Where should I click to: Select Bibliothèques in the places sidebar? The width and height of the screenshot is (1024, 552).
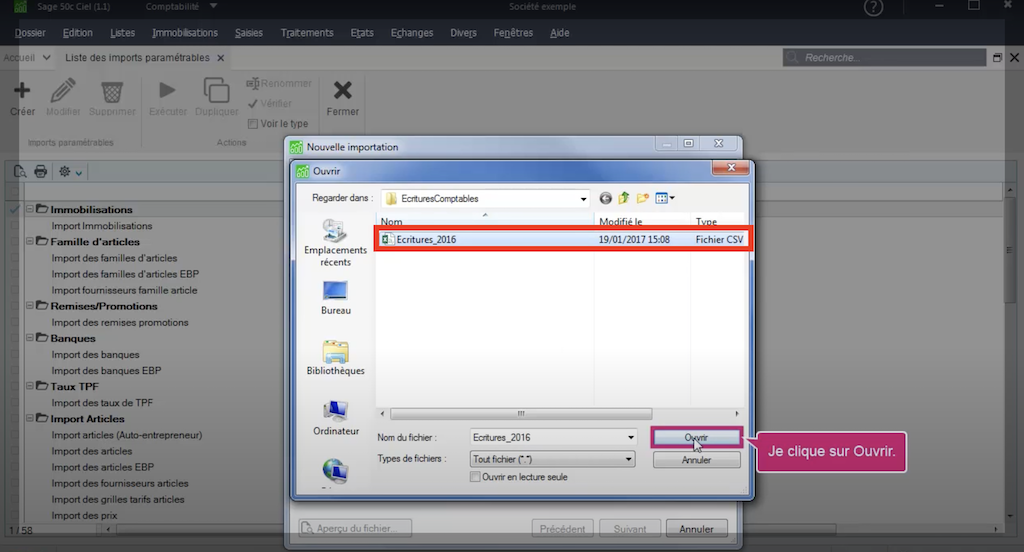point(335,357)
